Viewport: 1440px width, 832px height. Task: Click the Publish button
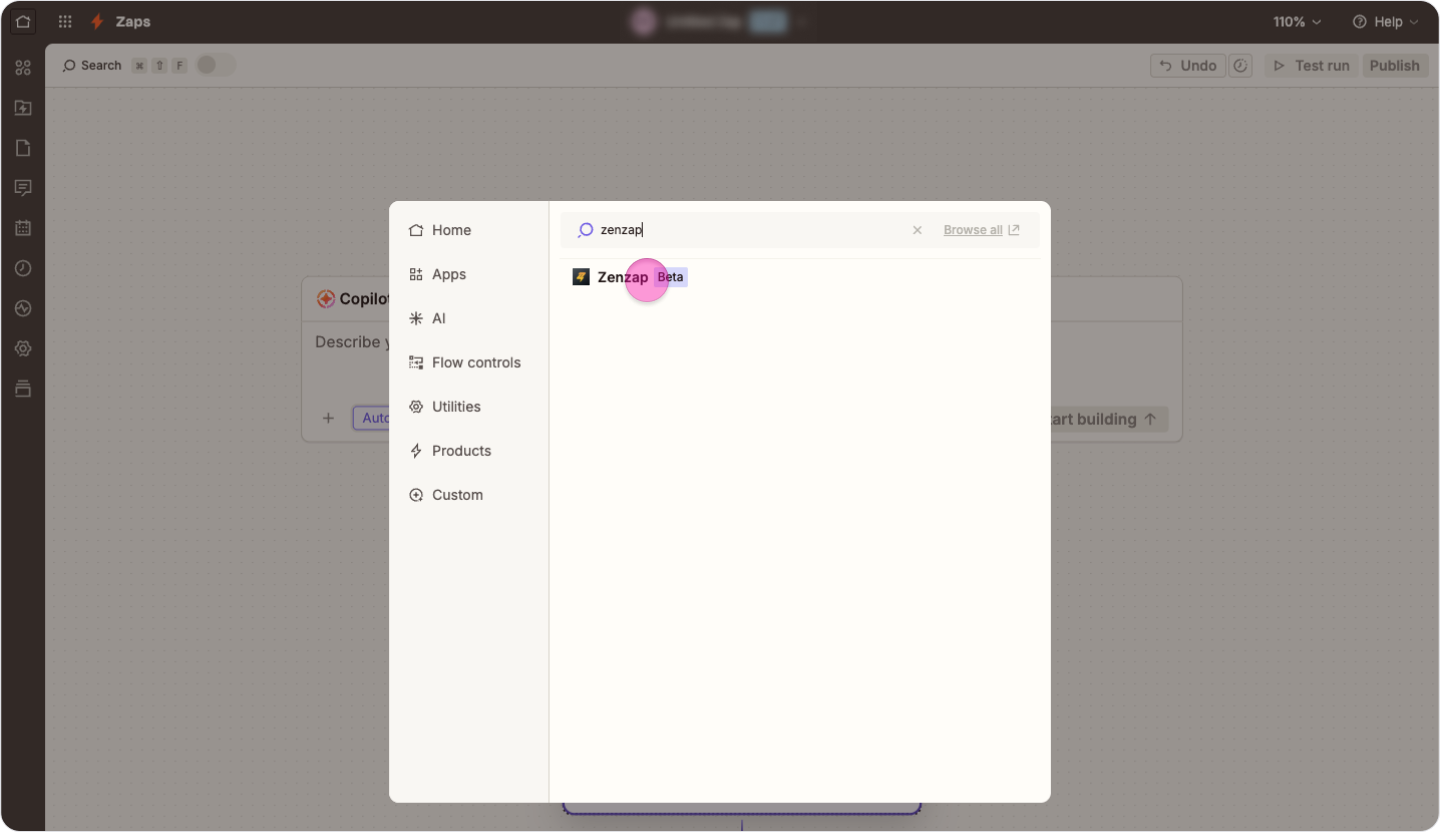pyautogui.click(x=1394, y=65)
